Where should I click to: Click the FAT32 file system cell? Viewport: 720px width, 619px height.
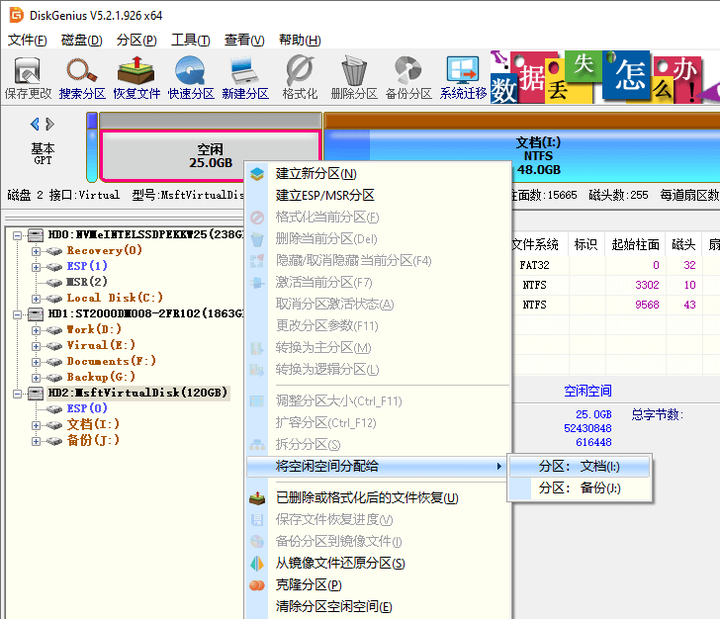[534, 265]
